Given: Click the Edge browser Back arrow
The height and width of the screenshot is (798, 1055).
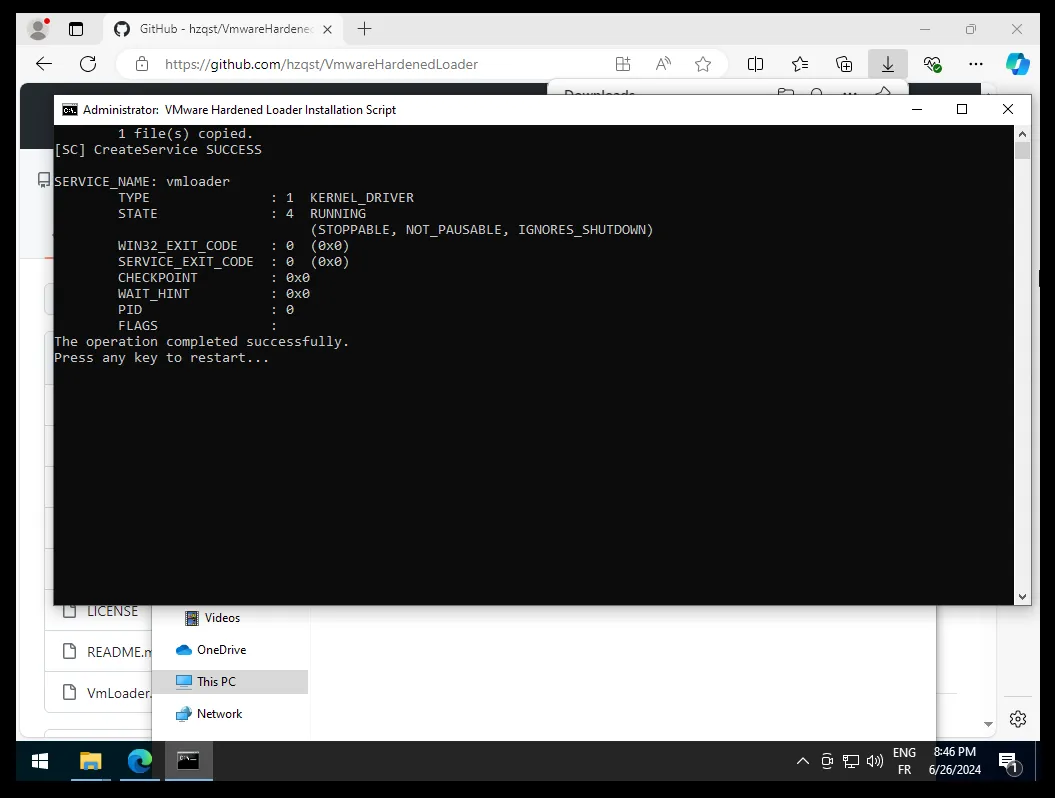Looking at the screenshot, I should [x=44, y=64].
